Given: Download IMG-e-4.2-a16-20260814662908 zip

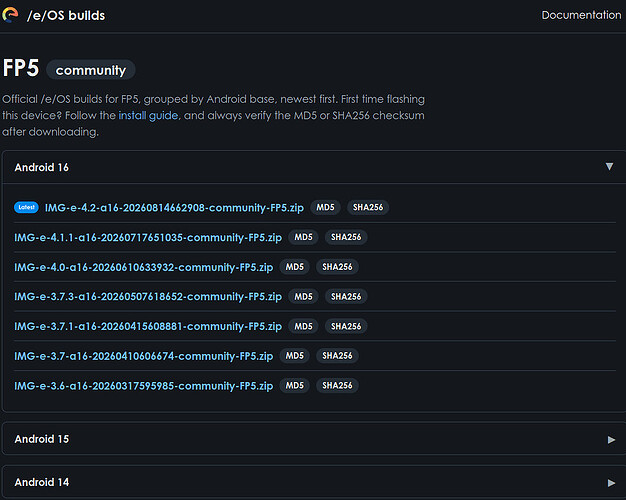Looking at the screenshot, I should pyautogui.click(x=174, y=208).
